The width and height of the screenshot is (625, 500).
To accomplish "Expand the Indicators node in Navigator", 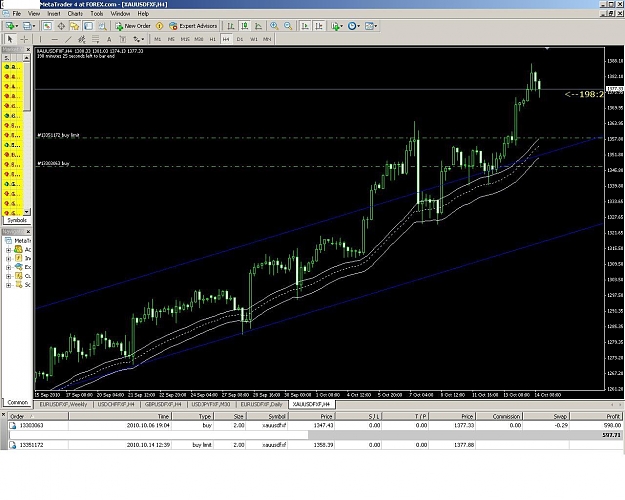I will (x=8, y=259).
